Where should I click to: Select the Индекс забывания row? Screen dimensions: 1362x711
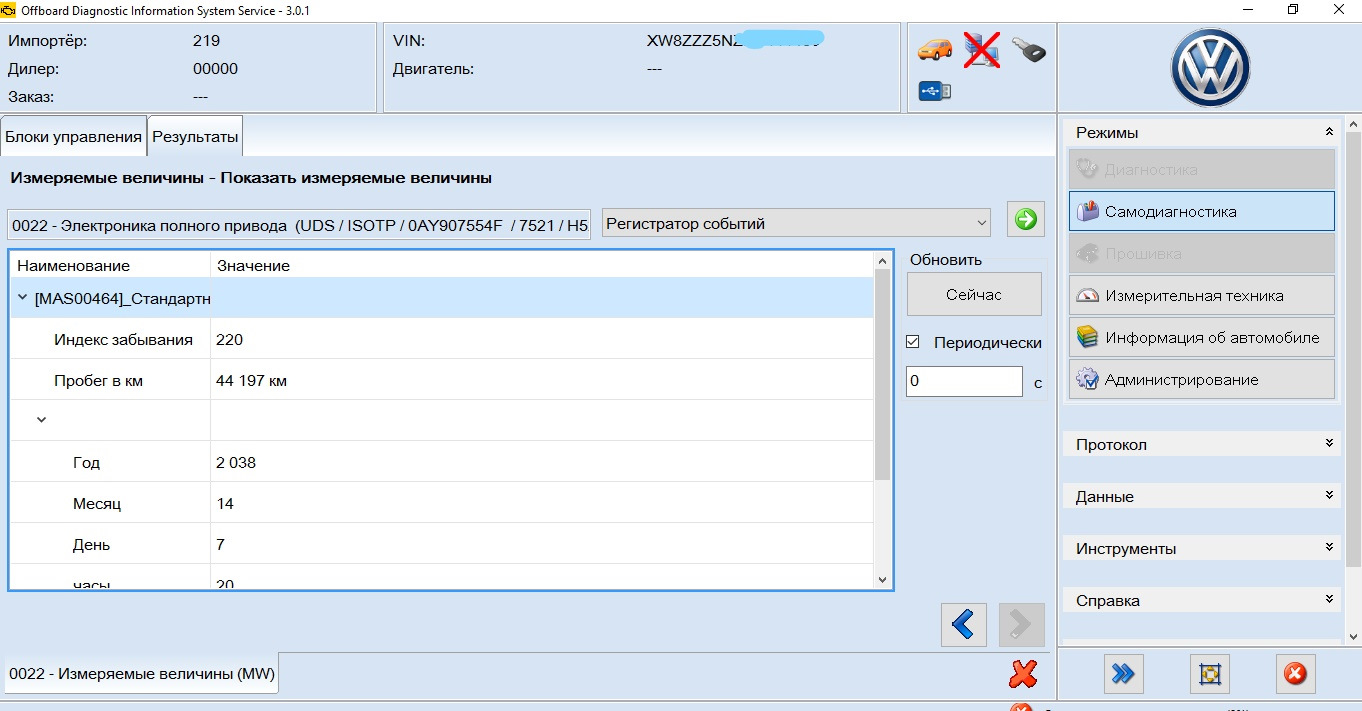[x=441, y=339]
